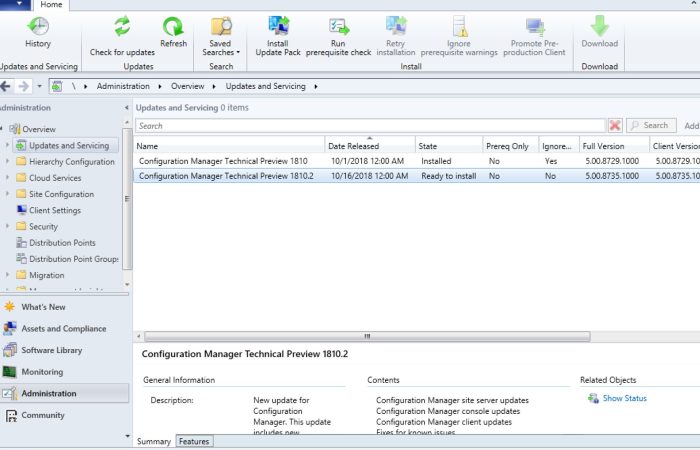Sort by Name column header

[x=229, y=146]
